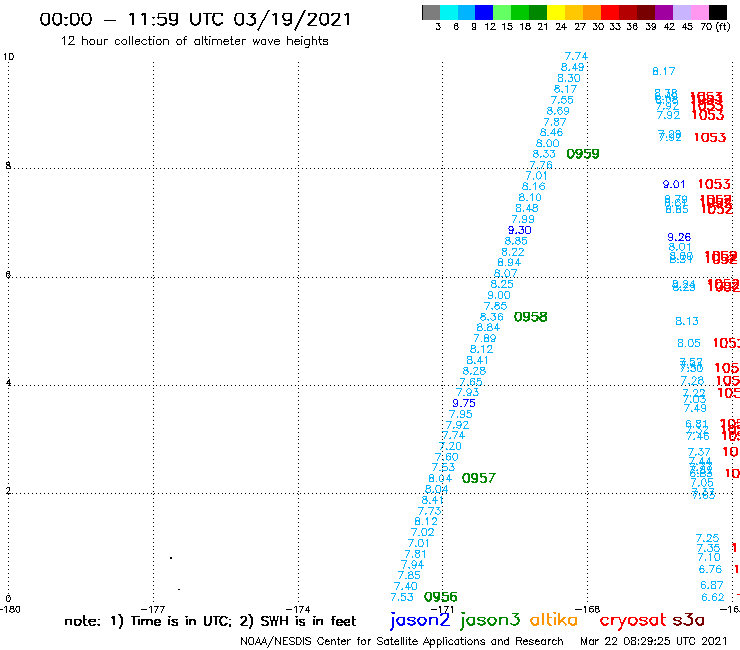Image resolution: width=740 pixels, height=650 pixels.
Task: Click the longitude axis label '-174'
Action: 298,609
